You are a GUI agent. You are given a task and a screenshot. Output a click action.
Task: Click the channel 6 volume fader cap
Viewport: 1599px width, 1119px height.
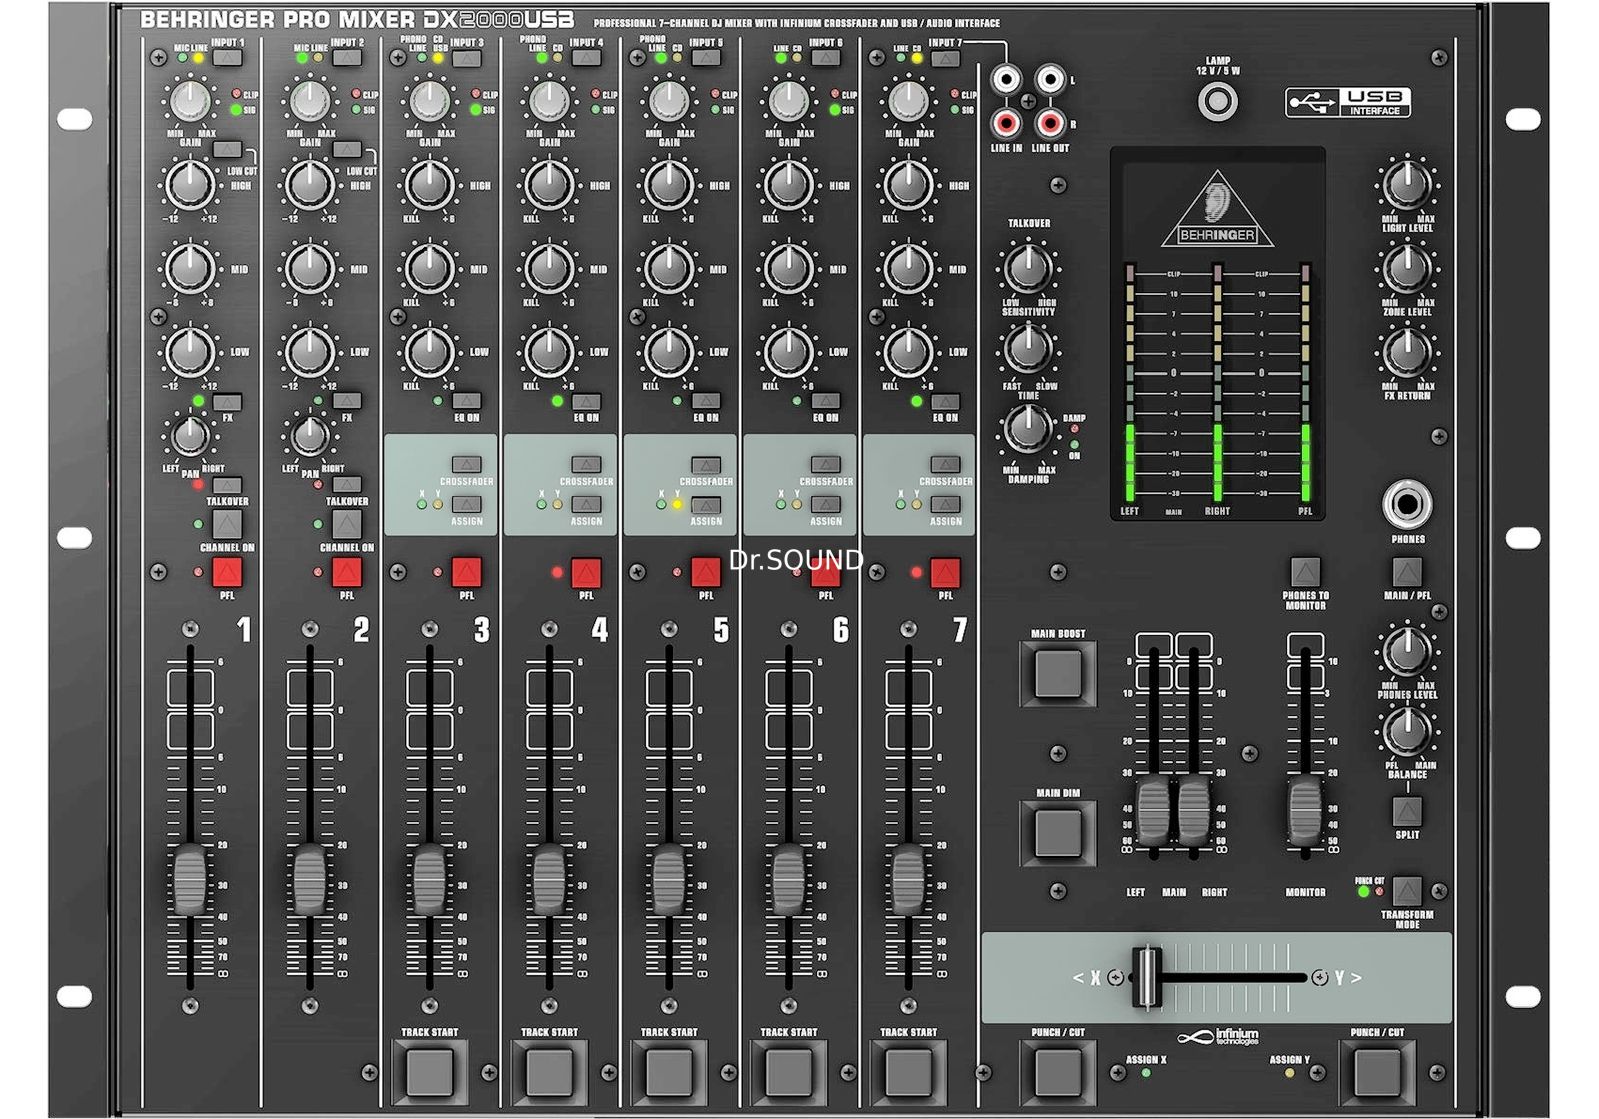(x=788, y=880)
